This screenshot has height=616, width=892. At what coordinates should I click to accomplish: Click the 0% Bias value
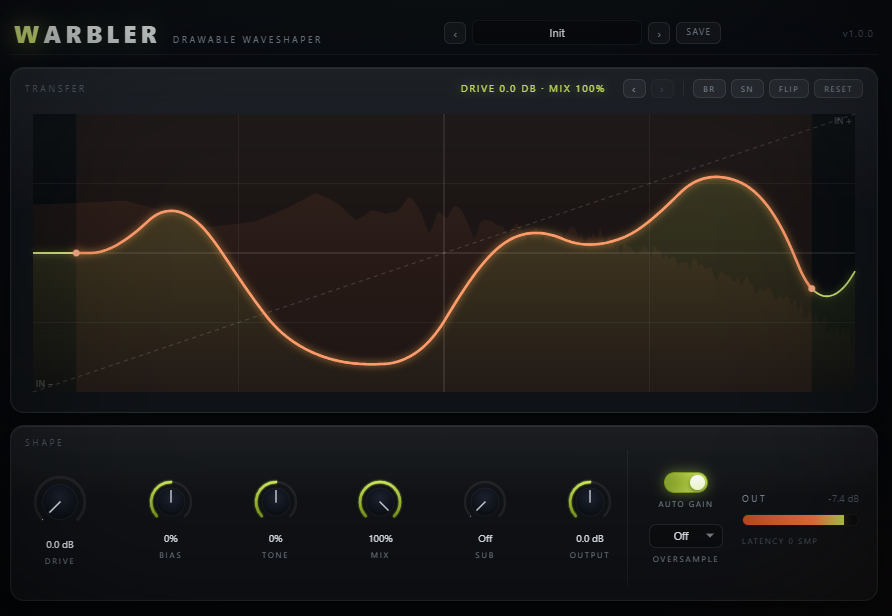coord(171,538)
